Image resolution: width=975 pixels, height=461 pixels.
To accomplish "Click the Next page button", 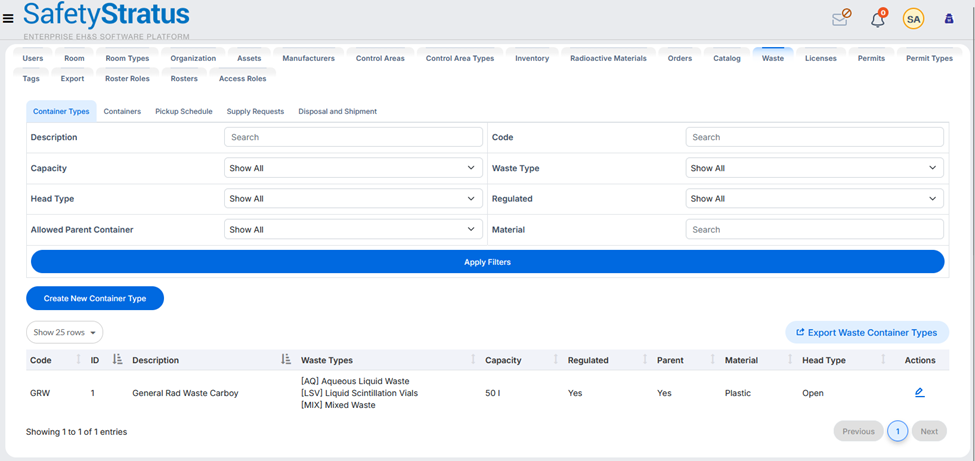I will [x=929, y=431].
